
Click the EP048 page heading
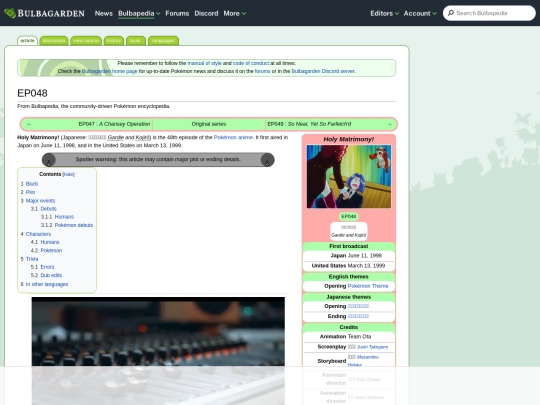[32, 93]
